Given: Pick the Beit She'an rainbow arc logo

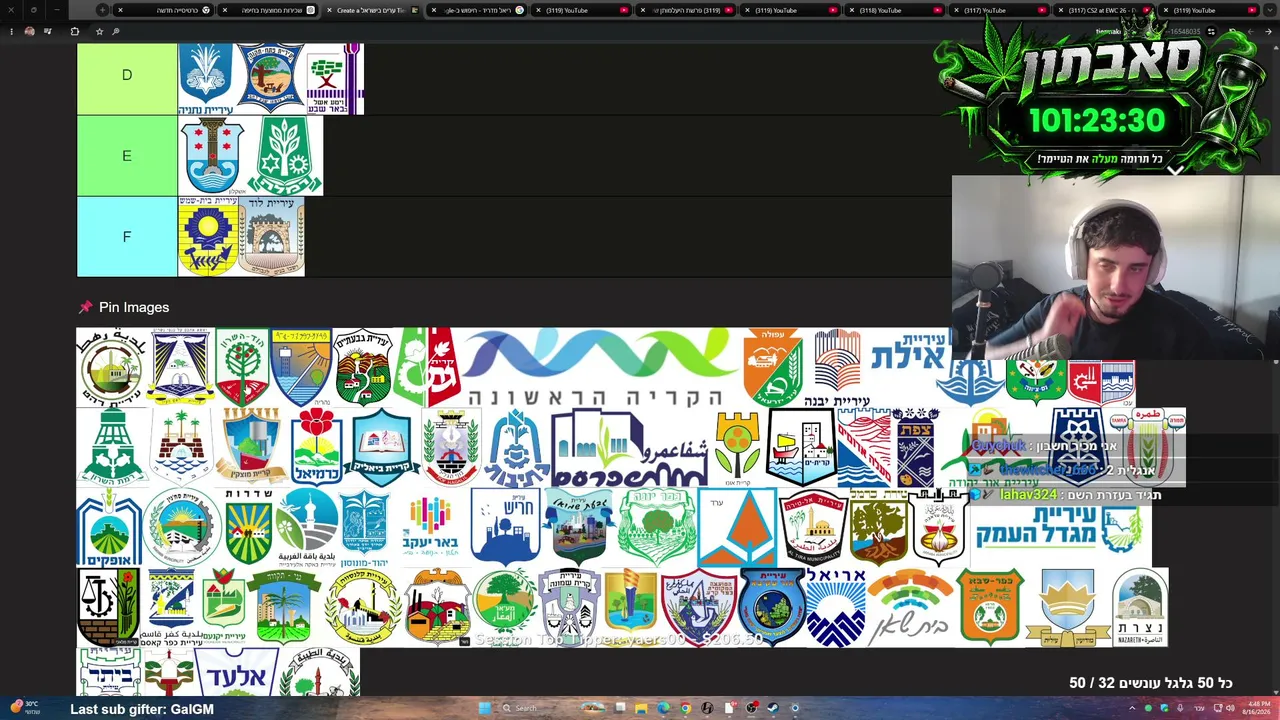Looking at the screenshot, I should coord(910,607).
